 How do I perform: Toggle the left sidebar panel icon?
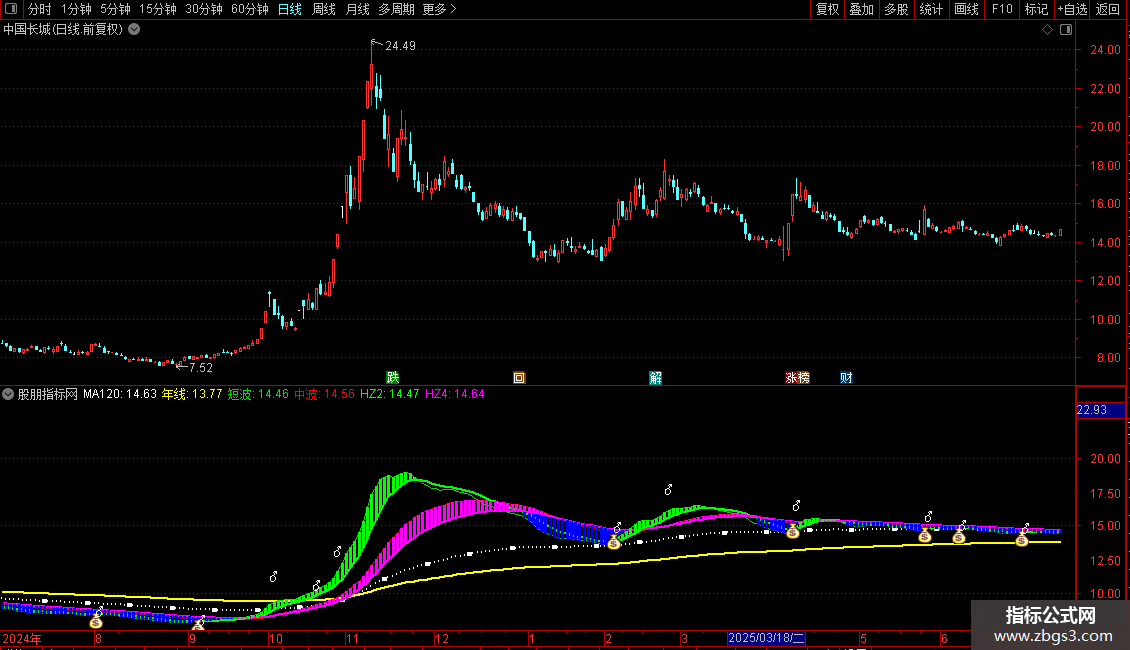[11, 9]
